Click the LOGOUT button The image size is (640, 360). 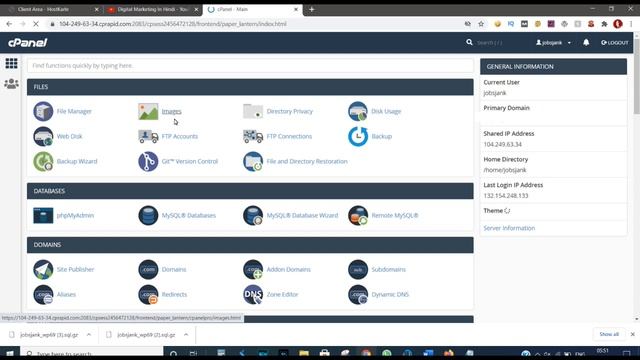[x=615, y=42]
